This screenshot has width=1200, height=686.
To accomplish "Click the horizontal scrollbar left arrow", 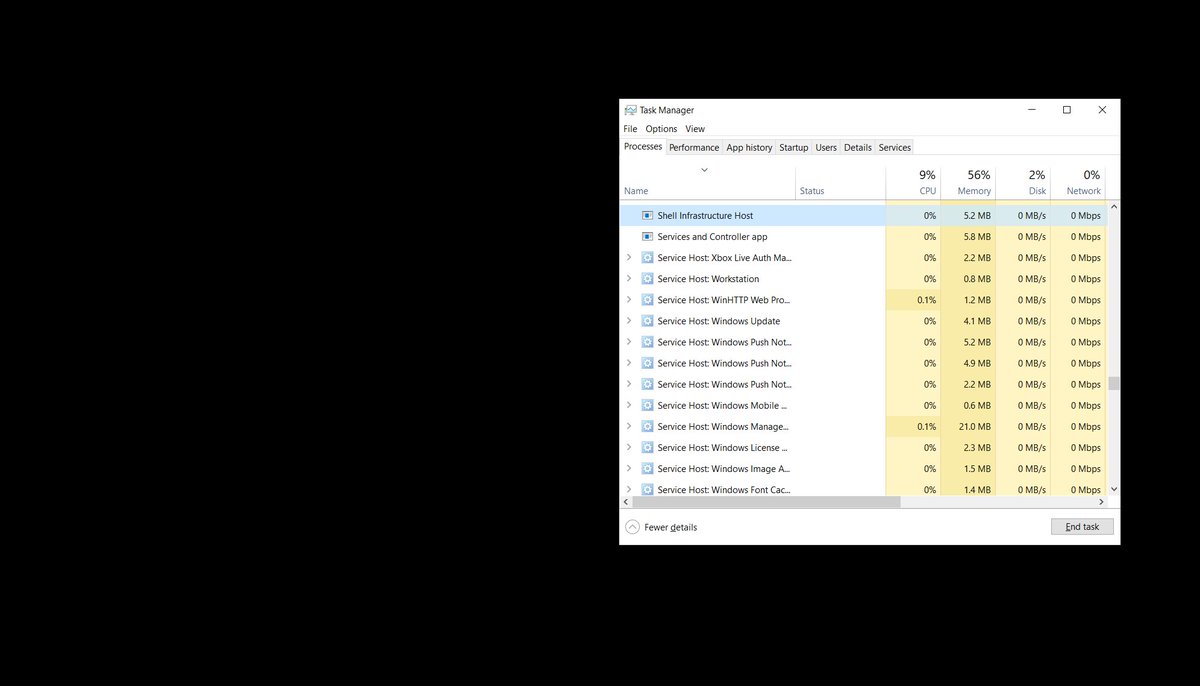I will 626,502.
